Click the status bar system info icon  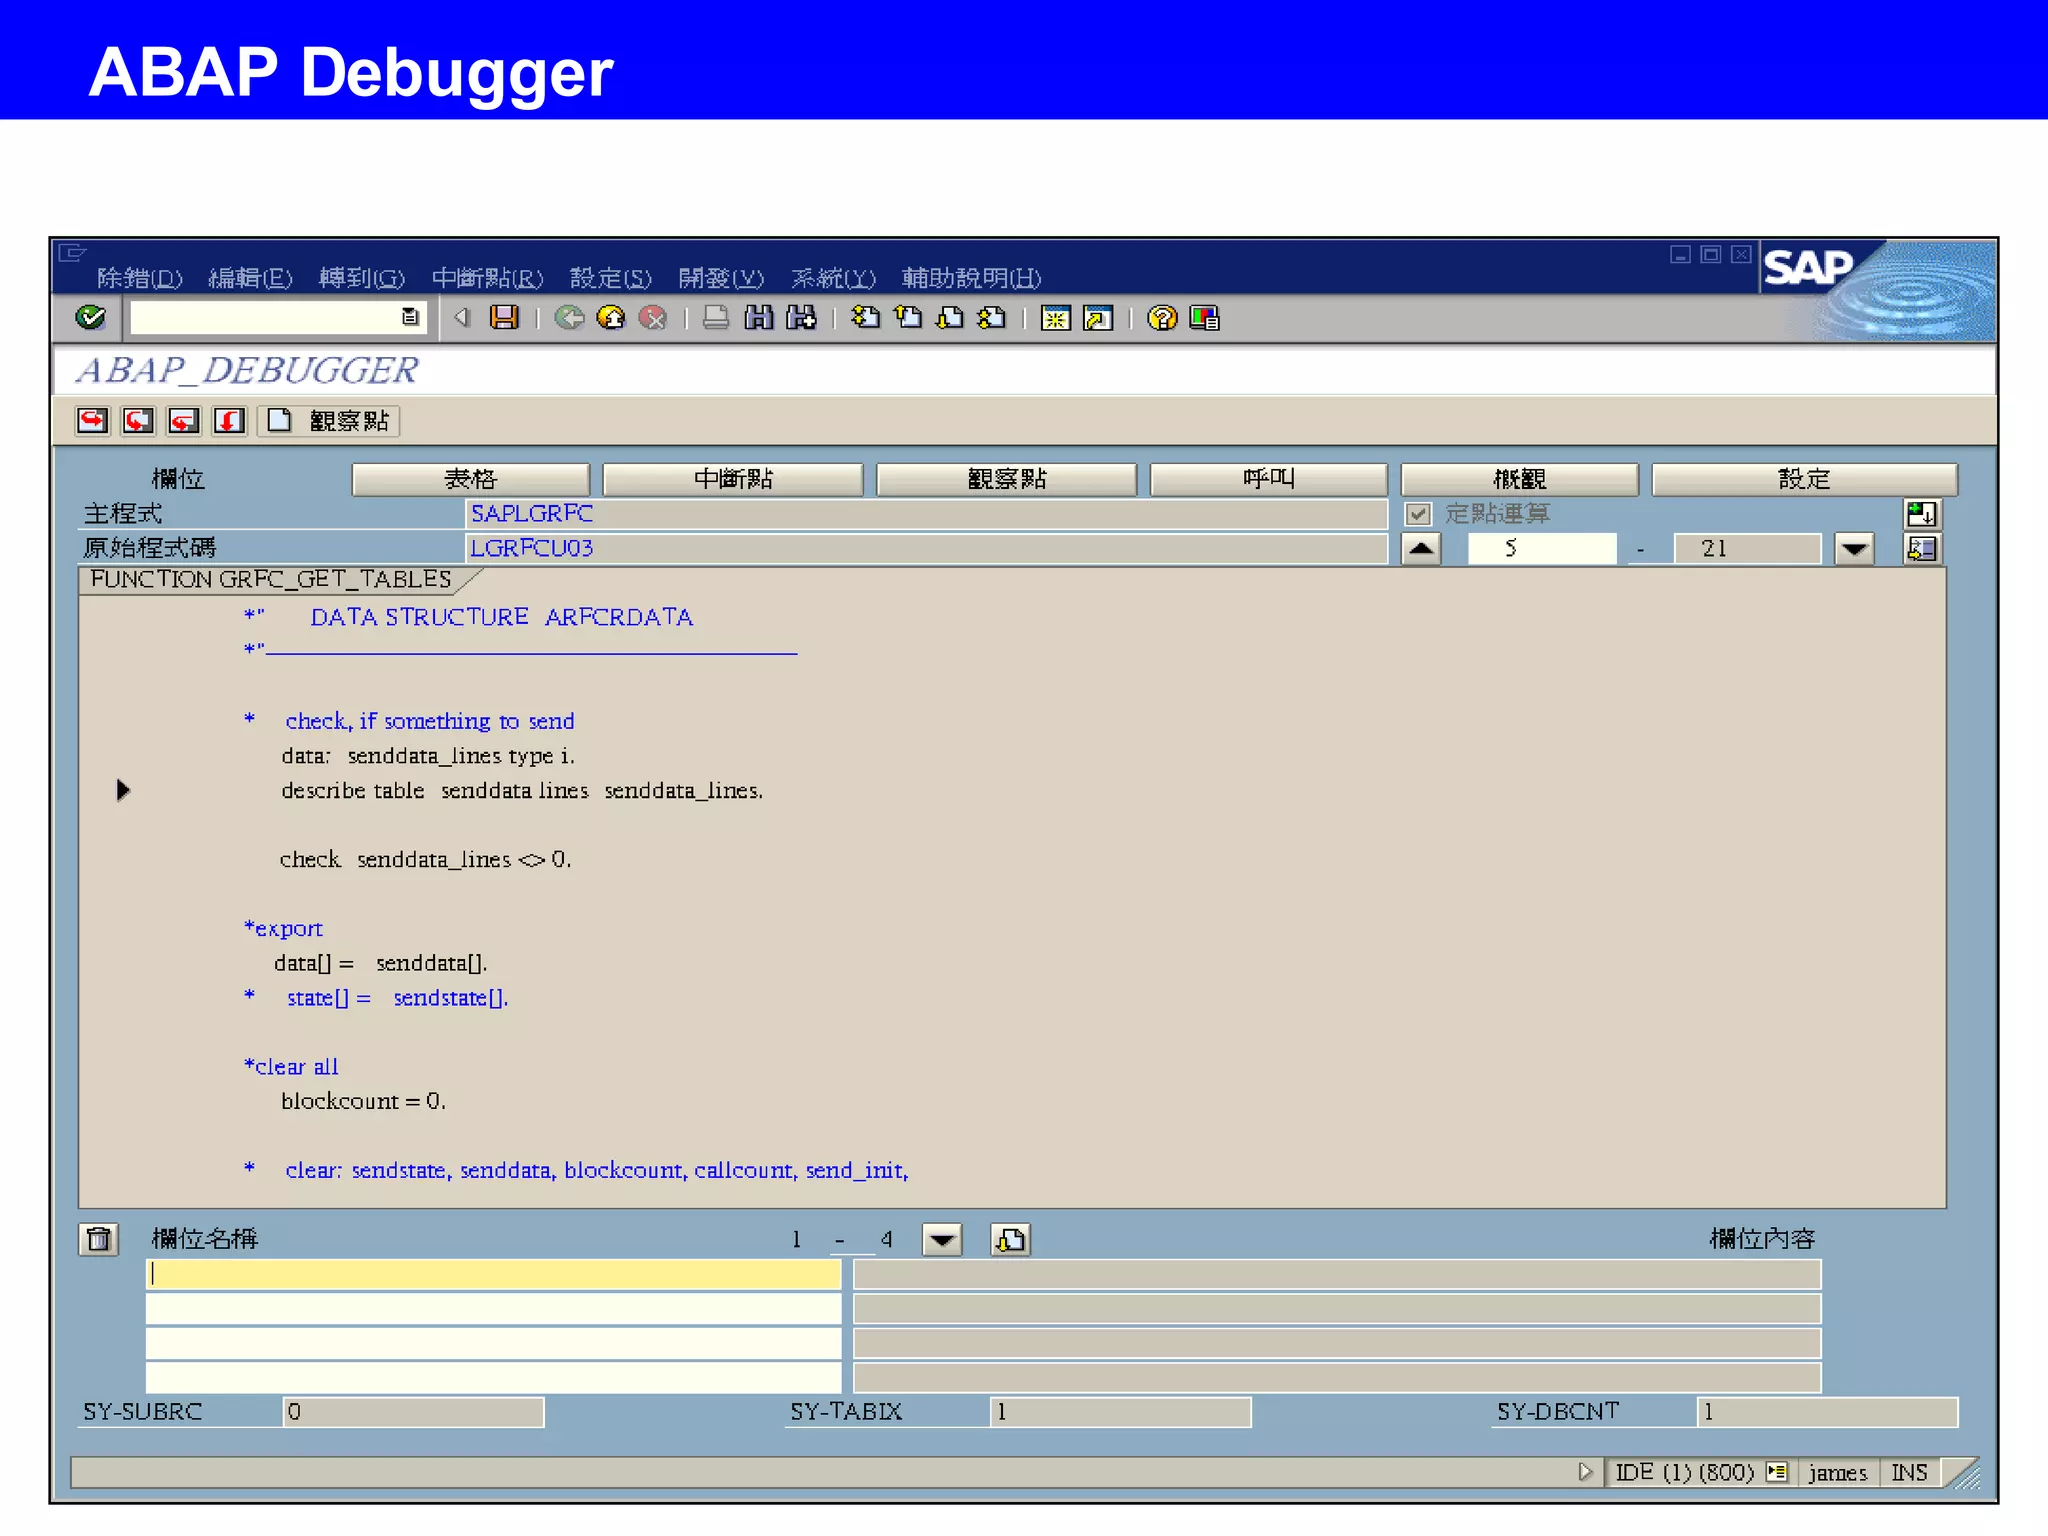coord(1777,1472)
